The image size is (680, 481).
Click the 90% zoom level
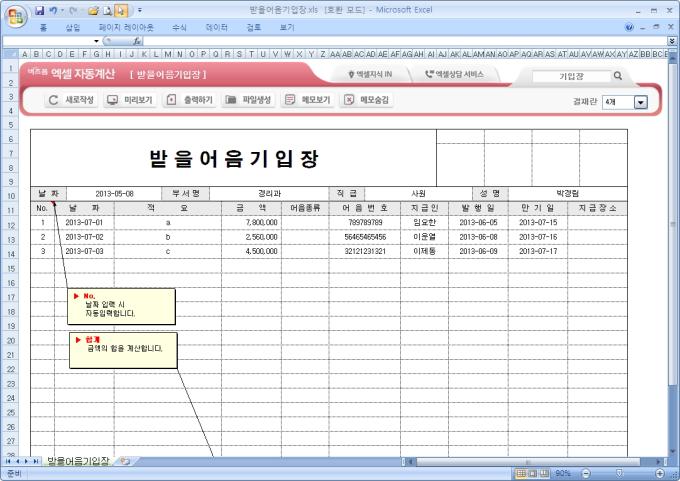pyautogui.click(x=563, y=473)
